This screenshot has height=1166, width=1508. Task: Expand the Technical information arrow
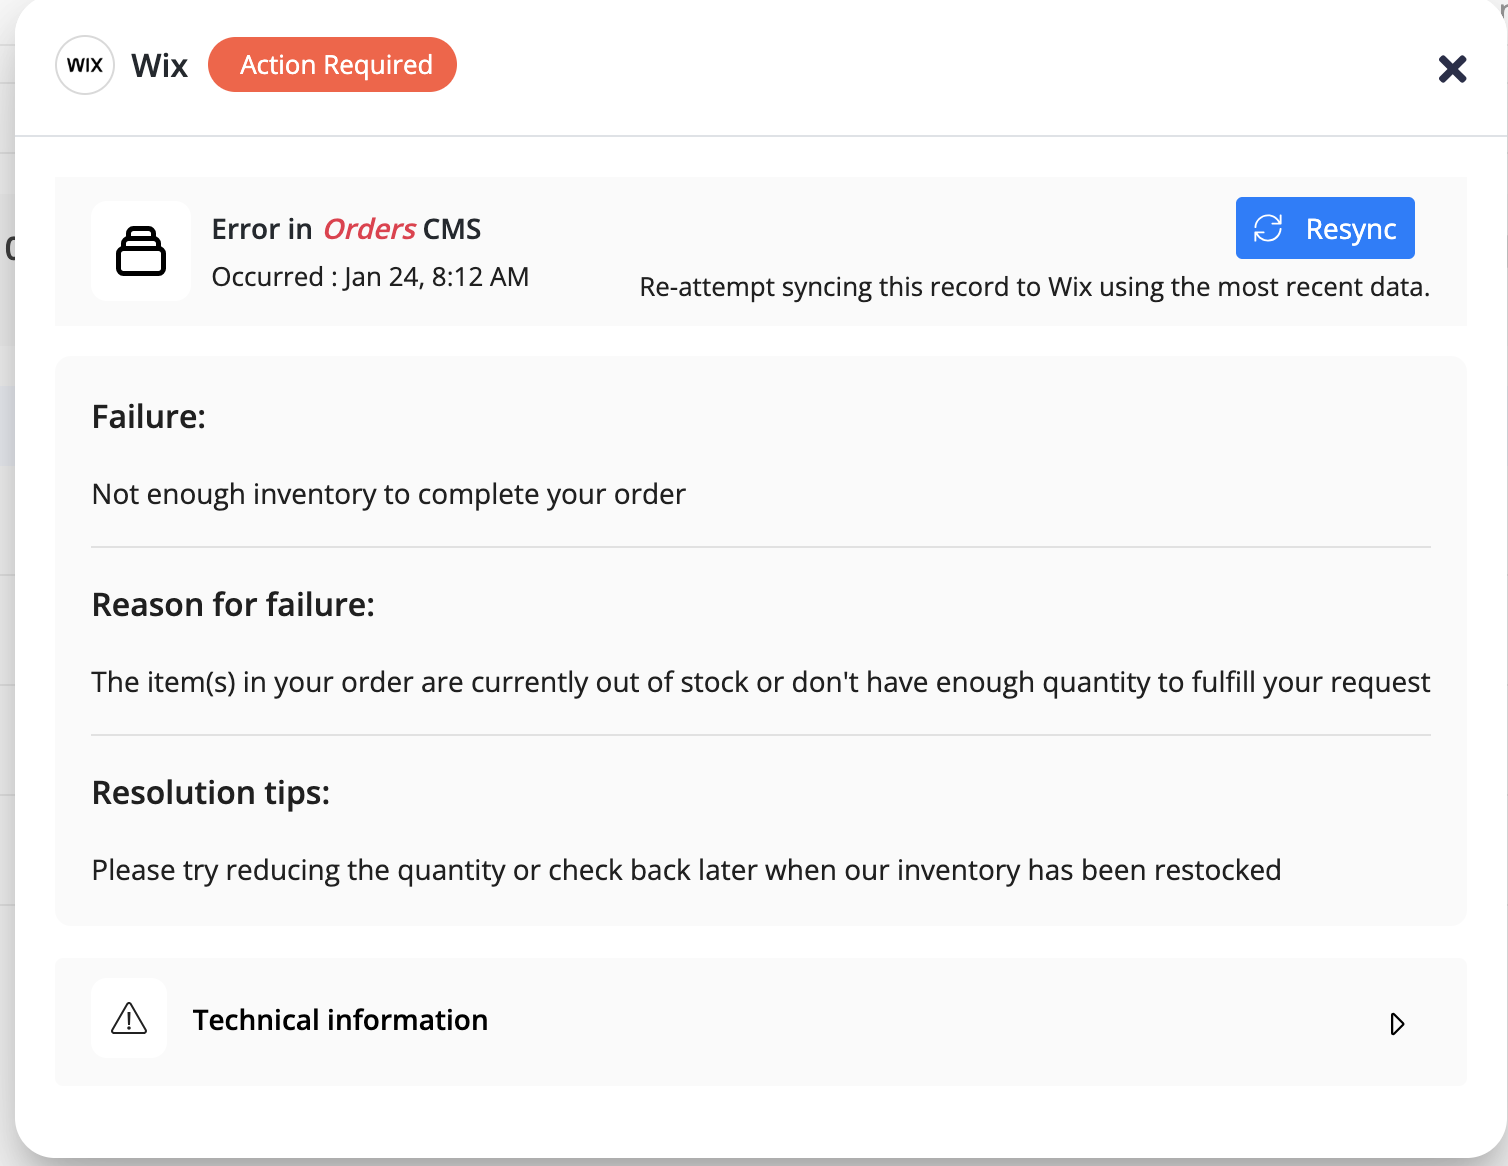click(x=1397, y=1023)
